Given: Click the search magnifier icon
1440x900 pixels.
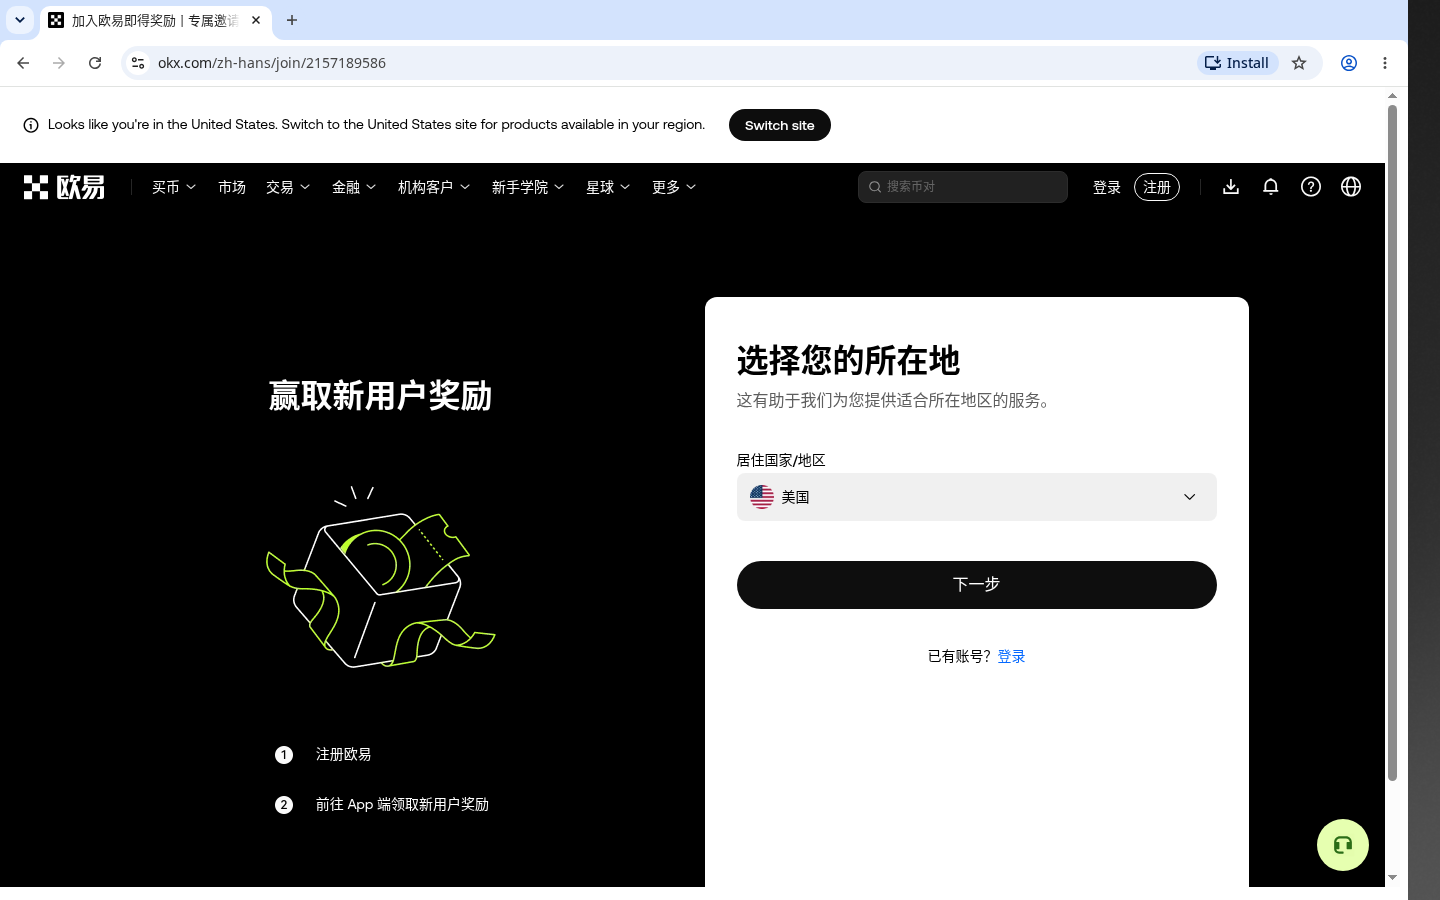Looking at the screenshot, I should point(875,187).
